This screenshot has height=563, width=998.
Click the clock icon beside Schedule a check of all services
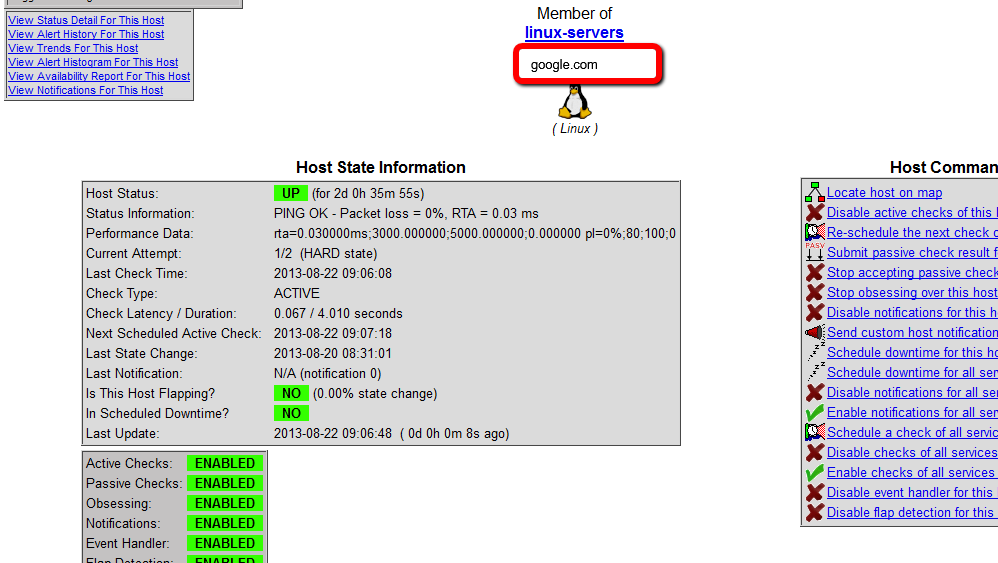(x=814, y=432)
